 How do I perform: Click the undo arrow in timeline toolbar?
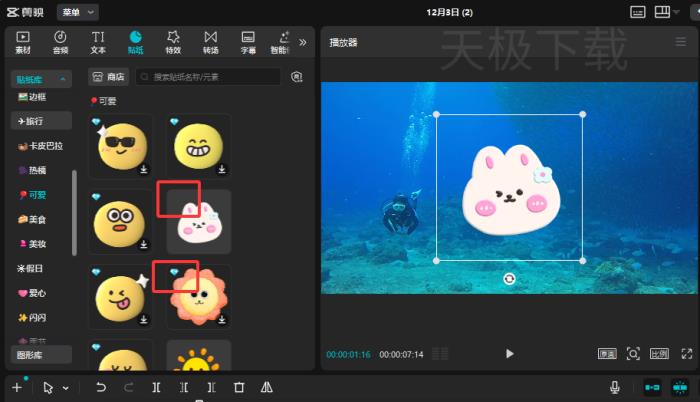101,387
